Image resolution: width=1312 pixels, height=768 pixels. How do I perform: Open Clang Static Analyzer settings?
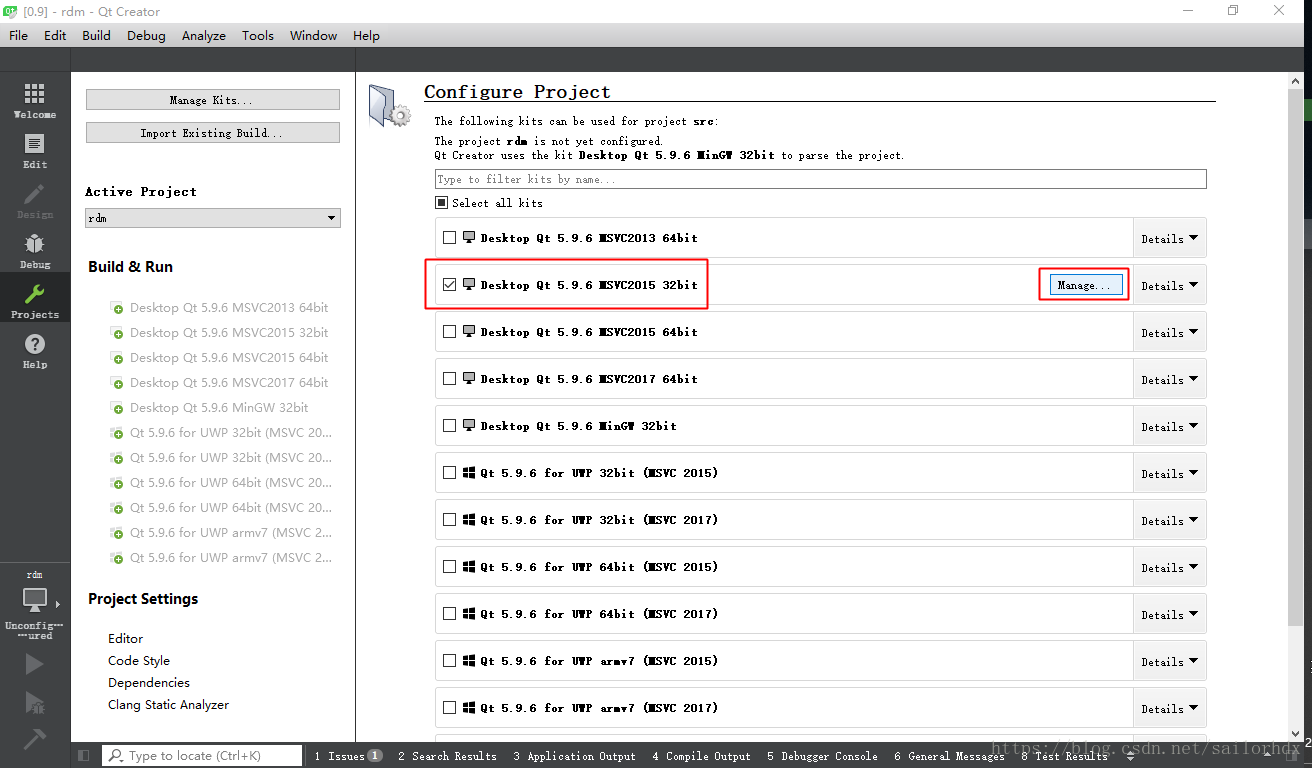(168, 704)
